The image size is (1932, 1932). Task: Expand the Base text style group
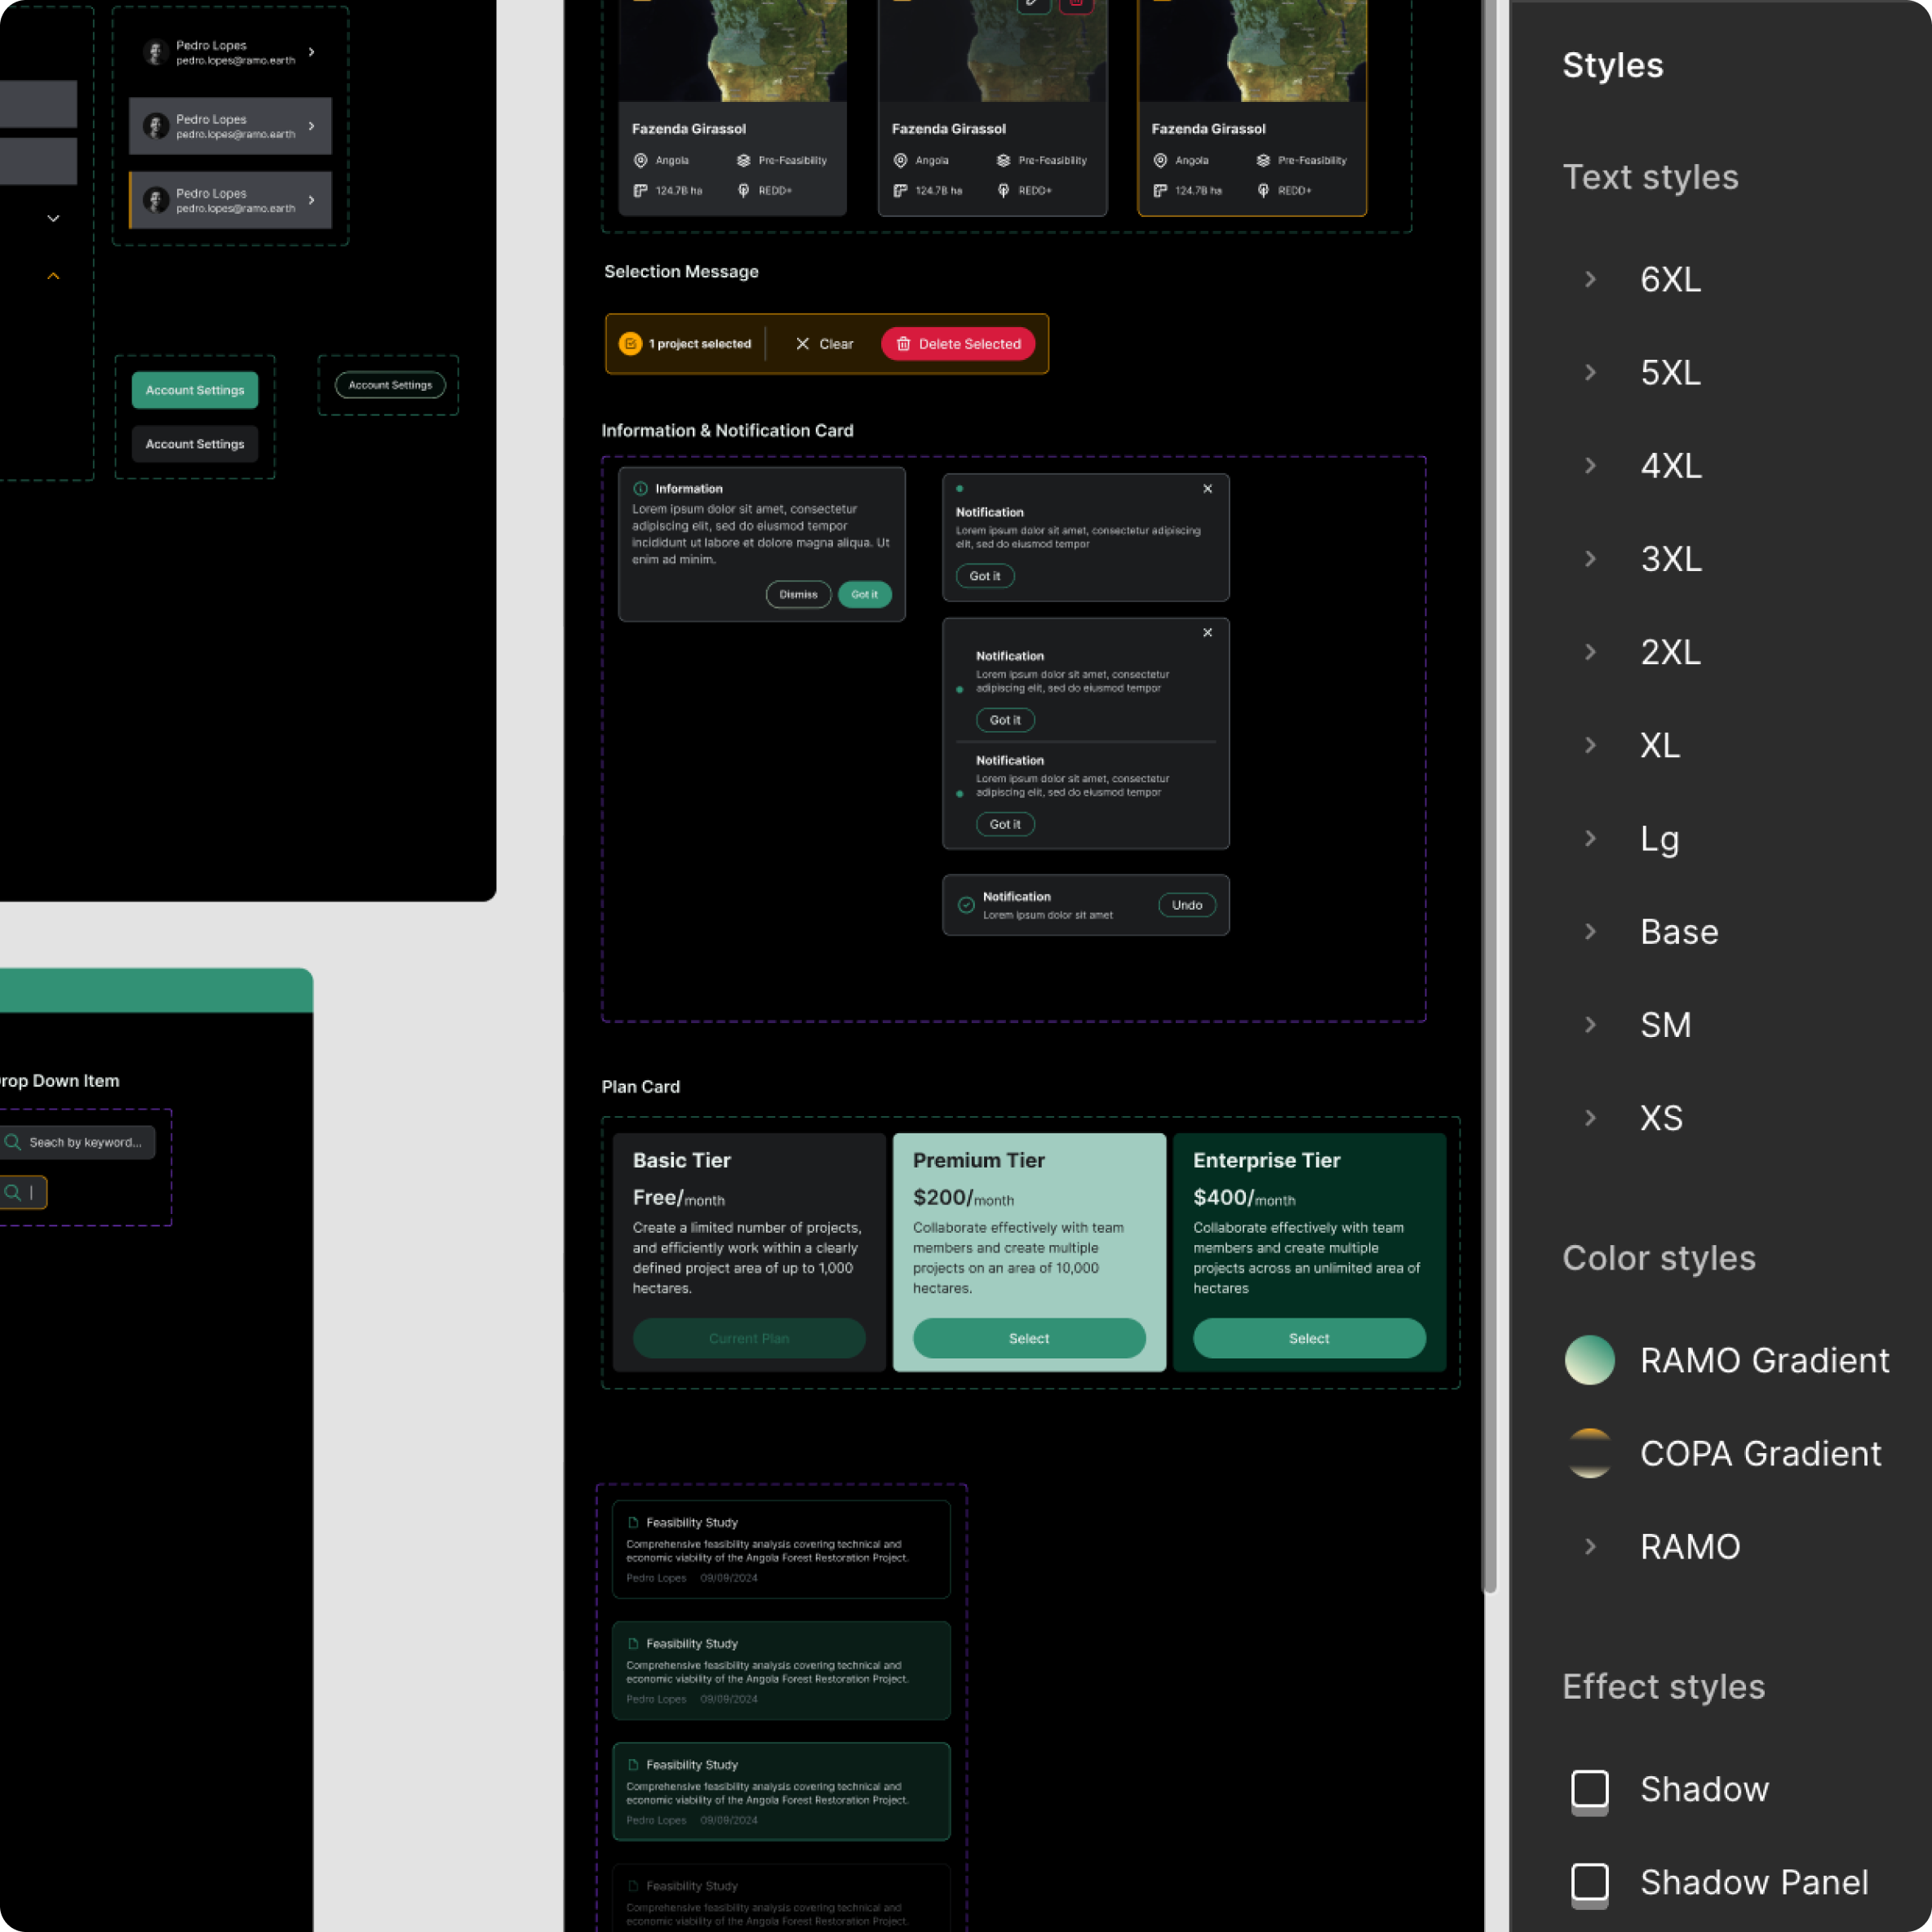click(1590, 932)
